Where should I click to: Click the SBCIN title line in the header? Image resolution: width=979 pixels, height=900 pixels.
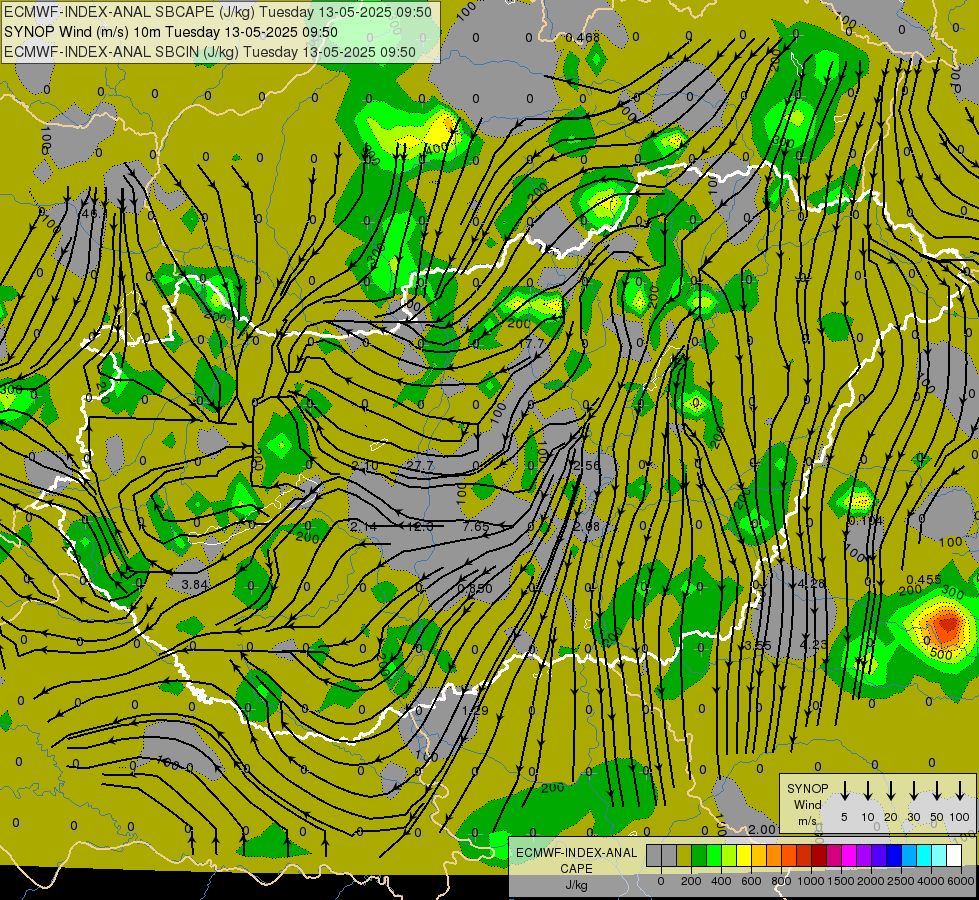click(x=210, y=52)
